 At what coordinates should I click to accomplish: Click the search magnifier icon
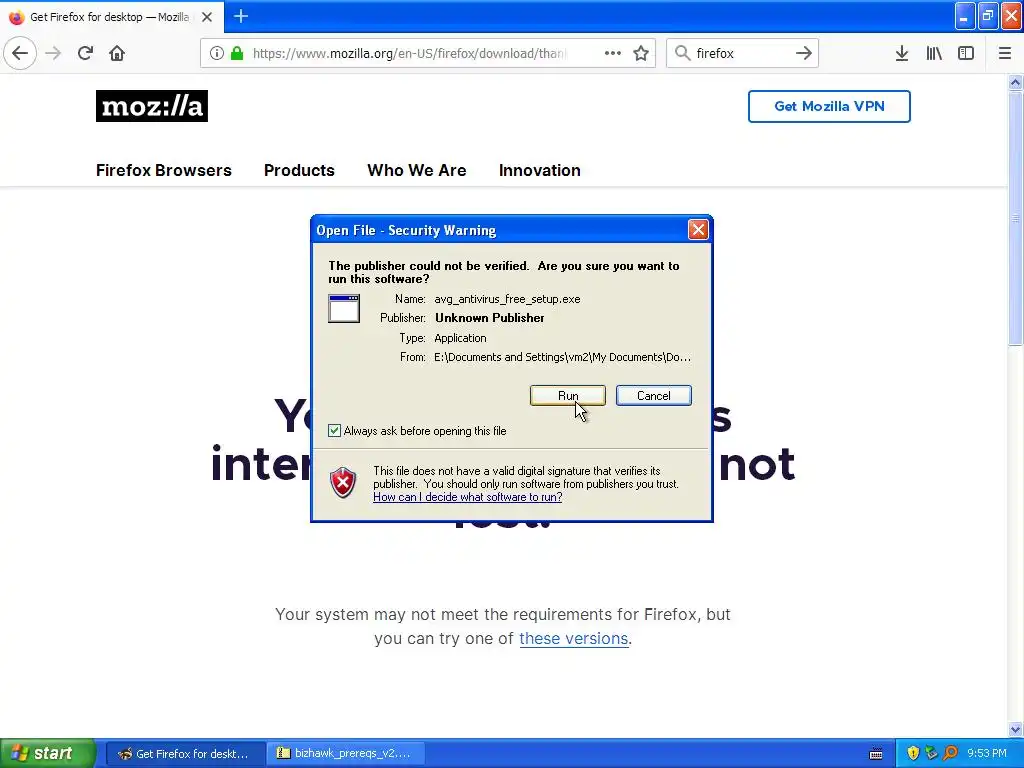pyautogui.click(x=682, y=53)
